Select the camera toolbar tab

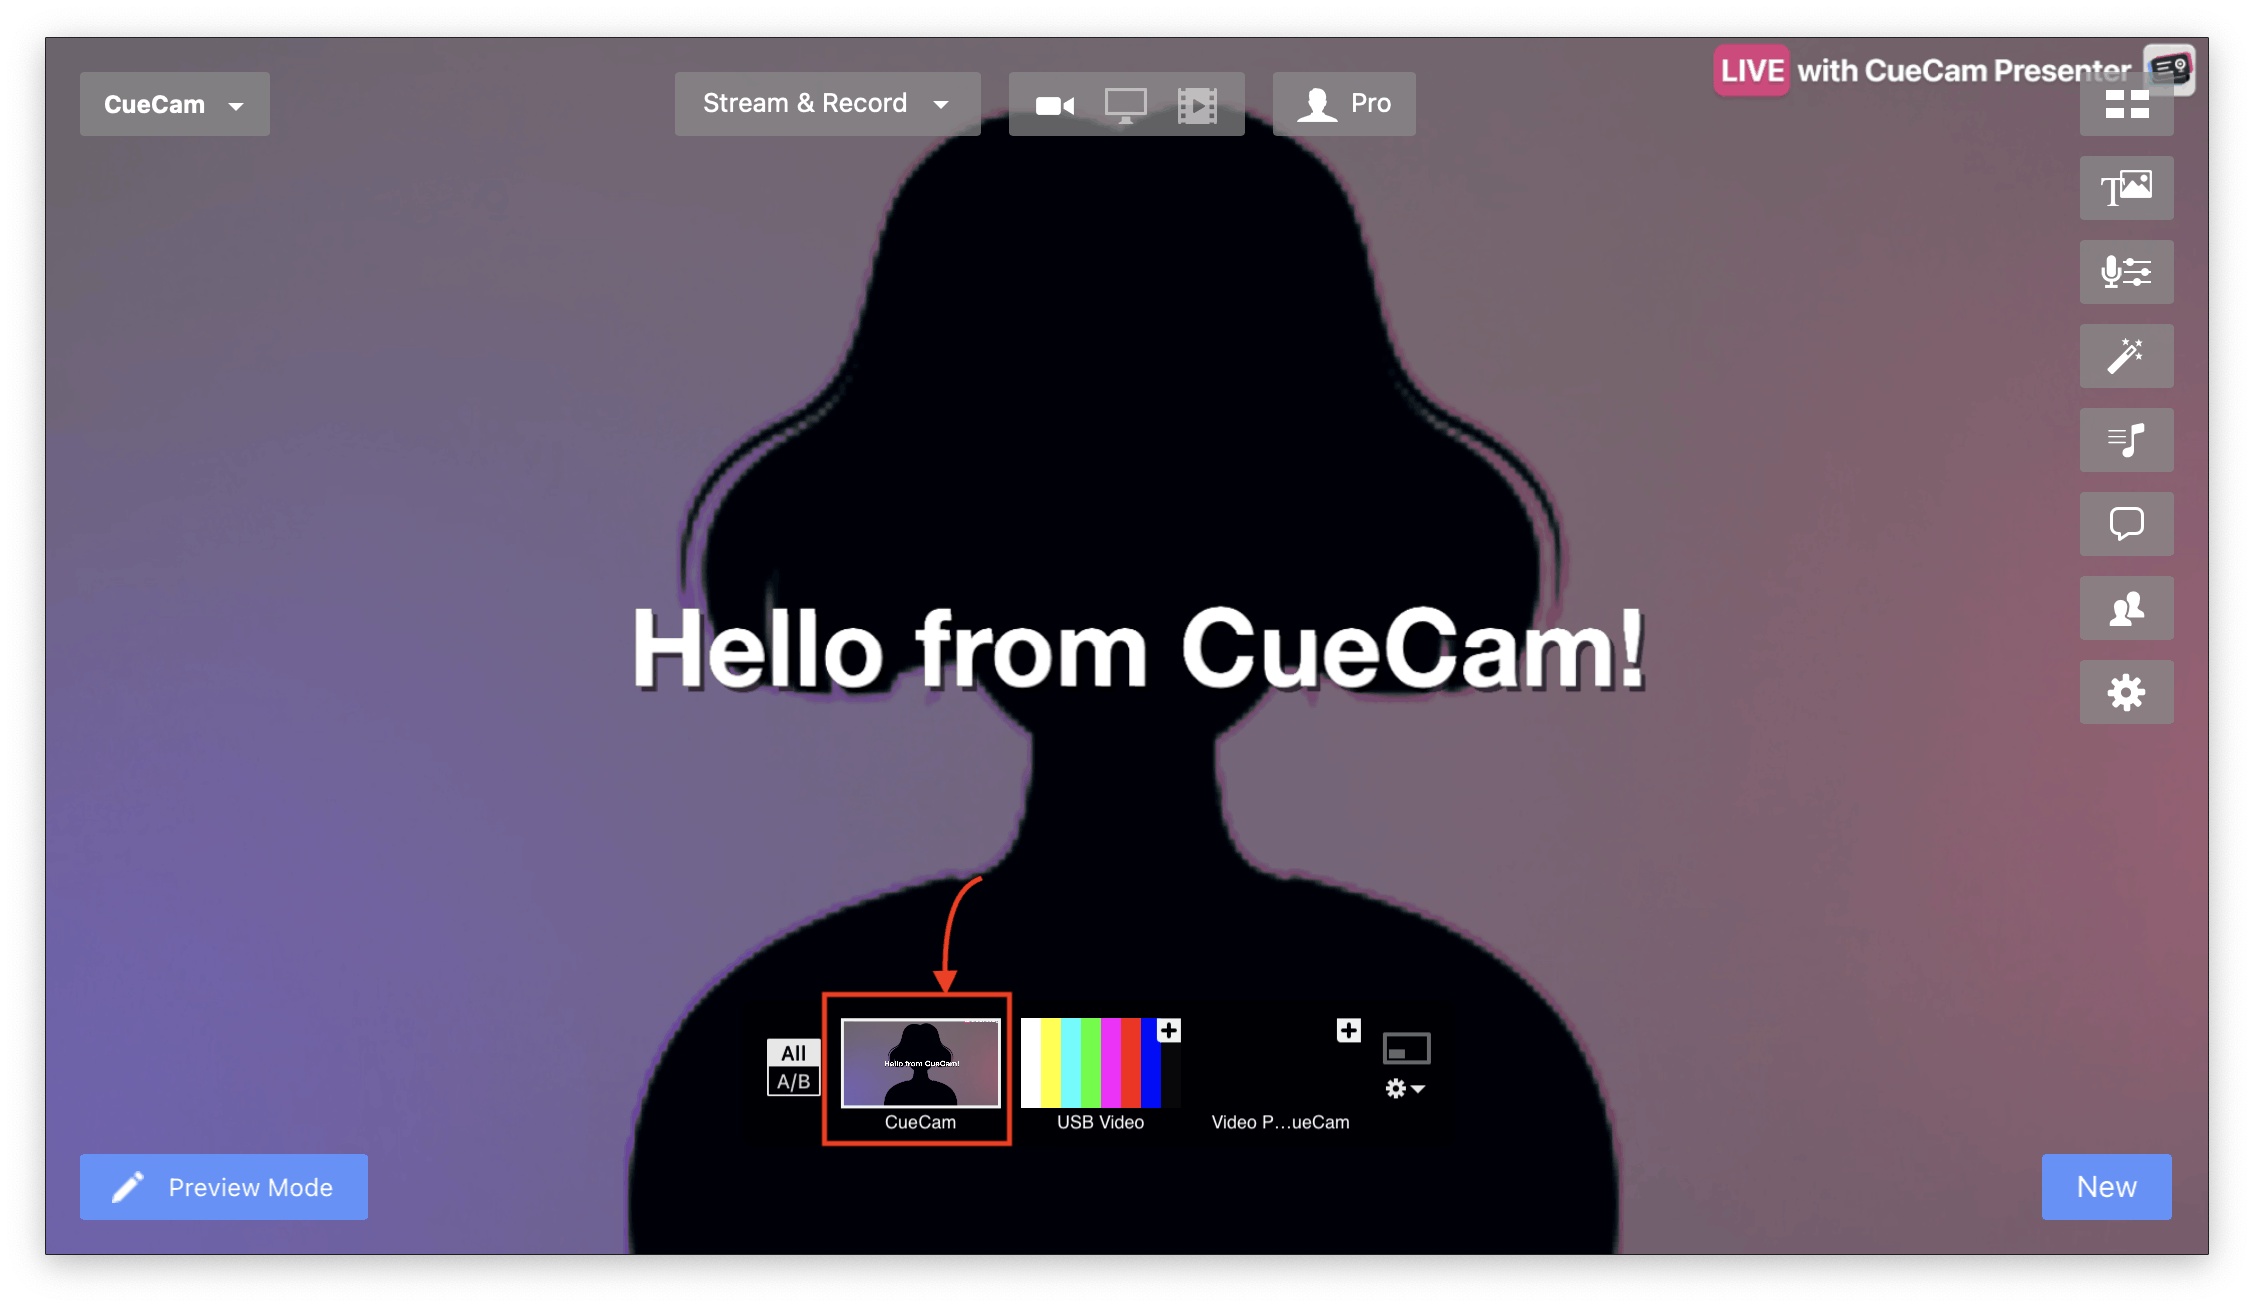click(x=1054, y=104)
